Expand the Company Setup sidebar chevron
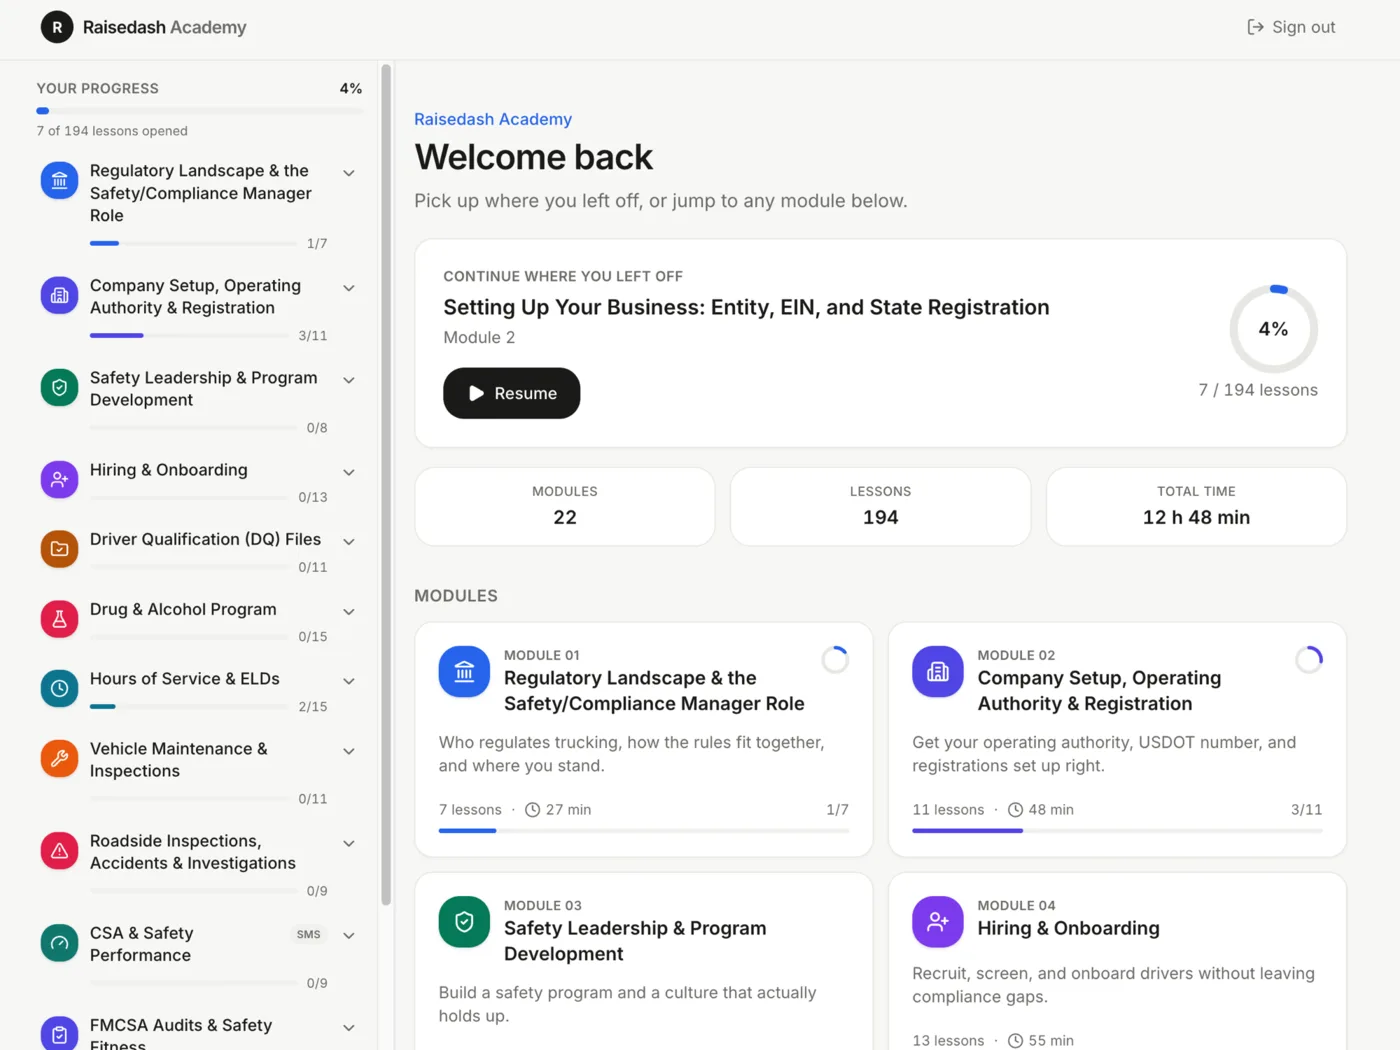This screenshot has height=1050, width=1400. (x=349, y=288)
